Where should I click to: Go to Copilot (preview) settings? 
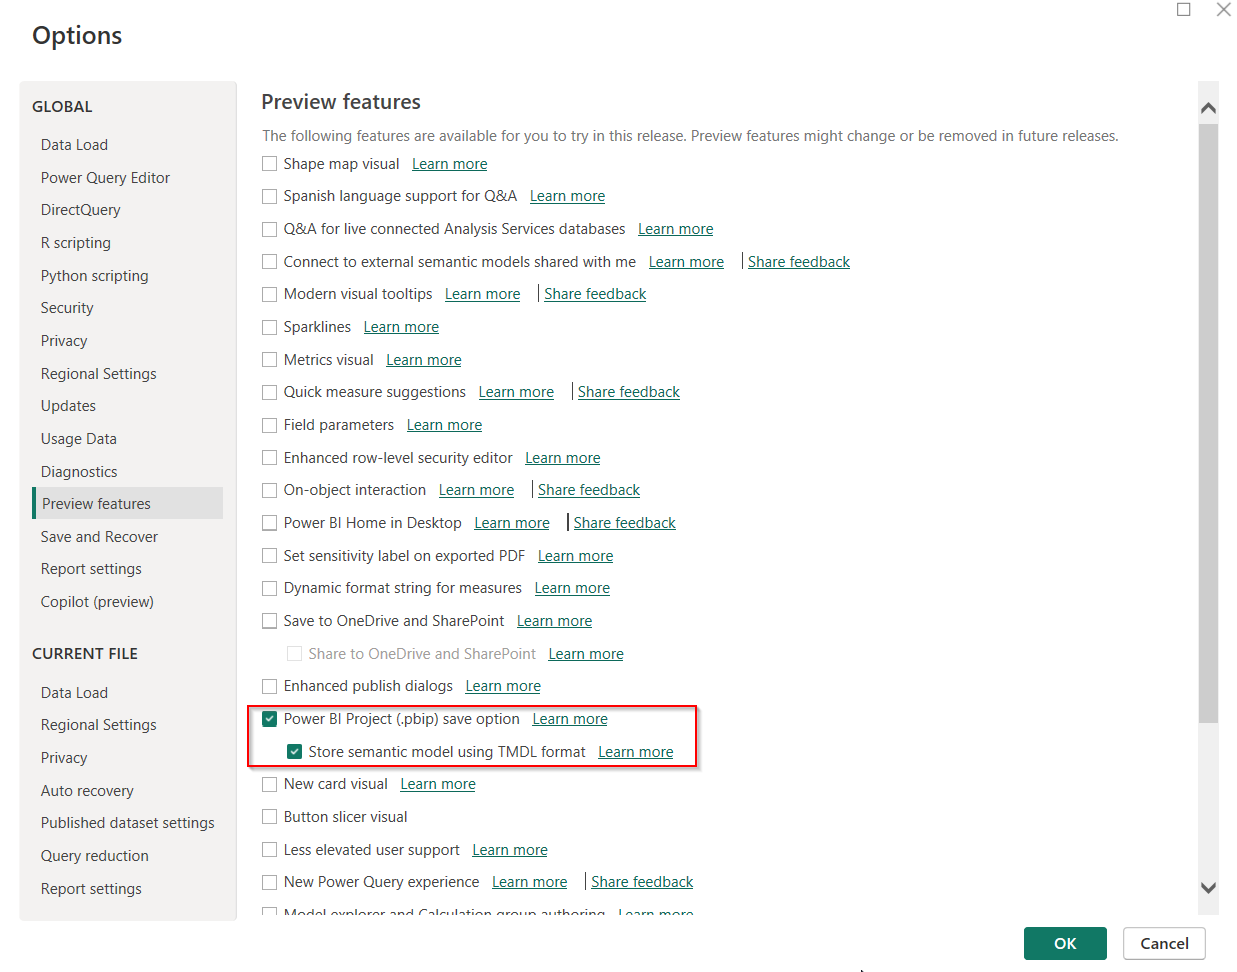click(x=97, y=602)
